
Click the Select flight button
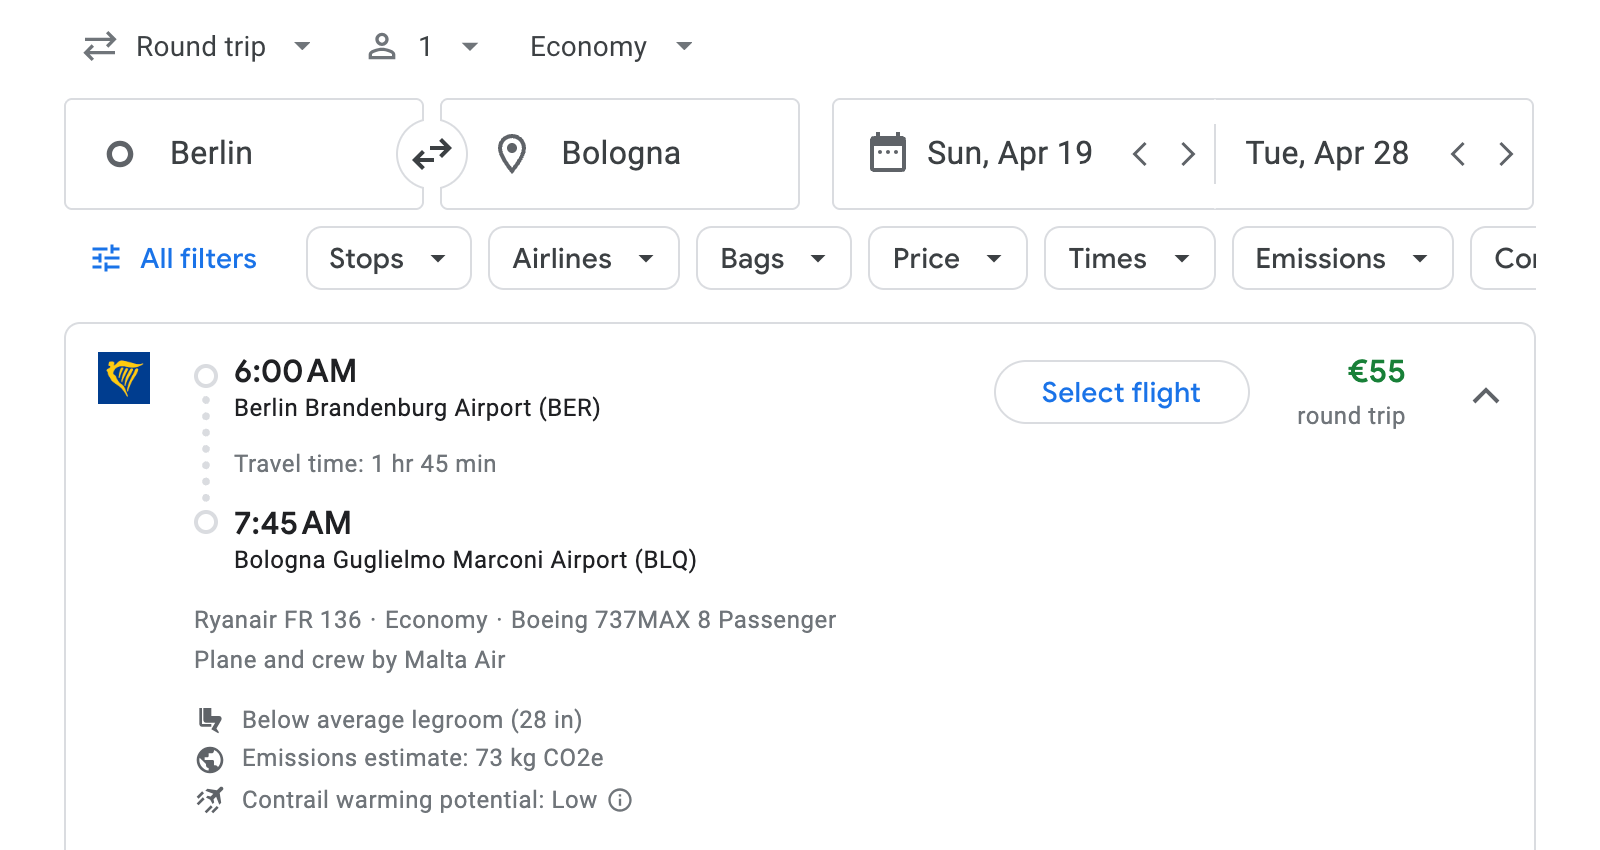pyautogui.click(x=1121, y=392)
